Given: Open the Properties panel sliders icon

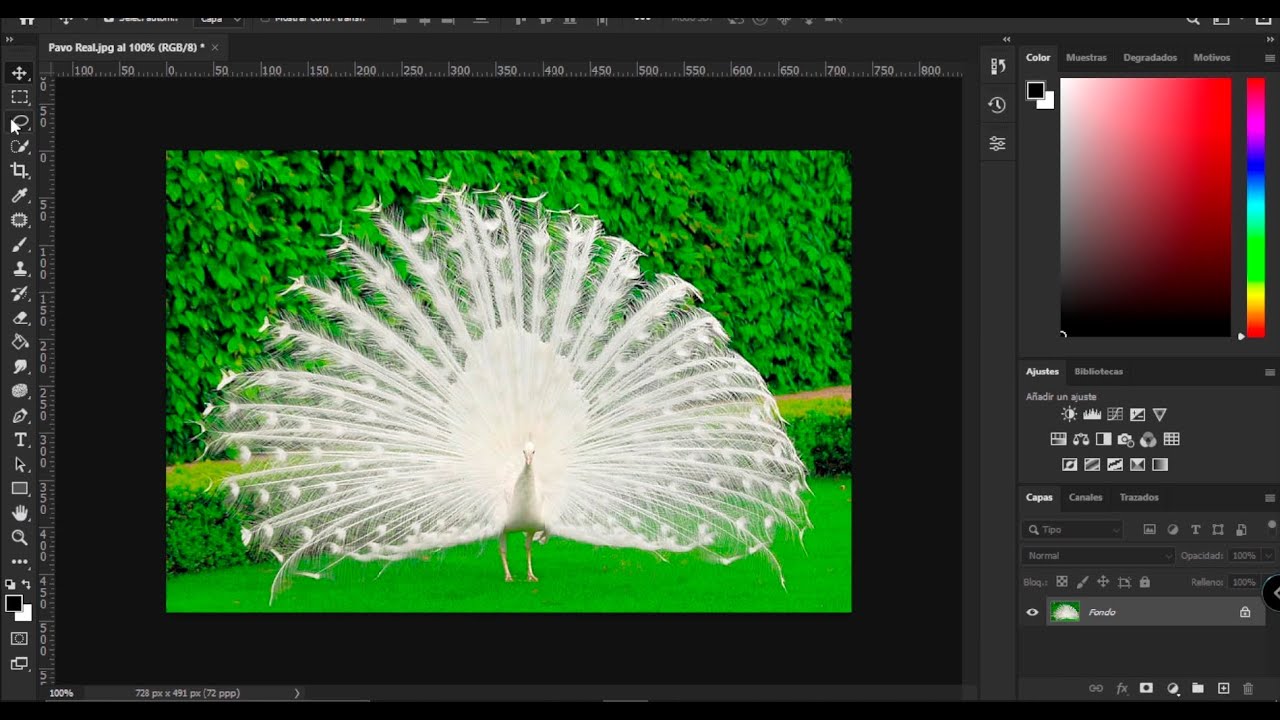Looking at the screenshot, I should pyautogui.click(x=997, y=144).
